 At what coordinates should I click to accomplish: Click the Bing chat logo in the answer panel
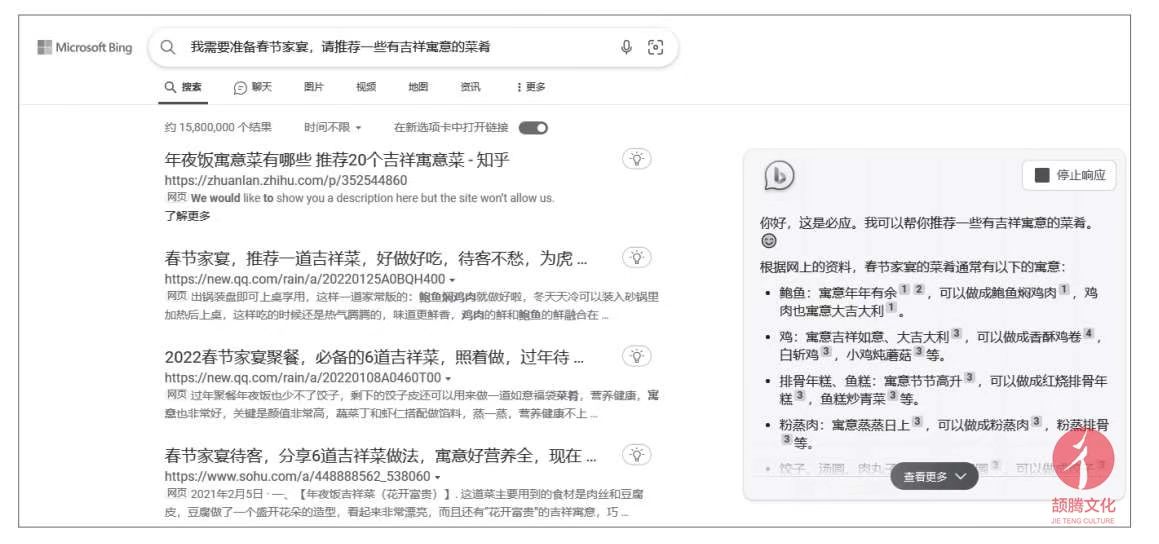tap(779, 176)
